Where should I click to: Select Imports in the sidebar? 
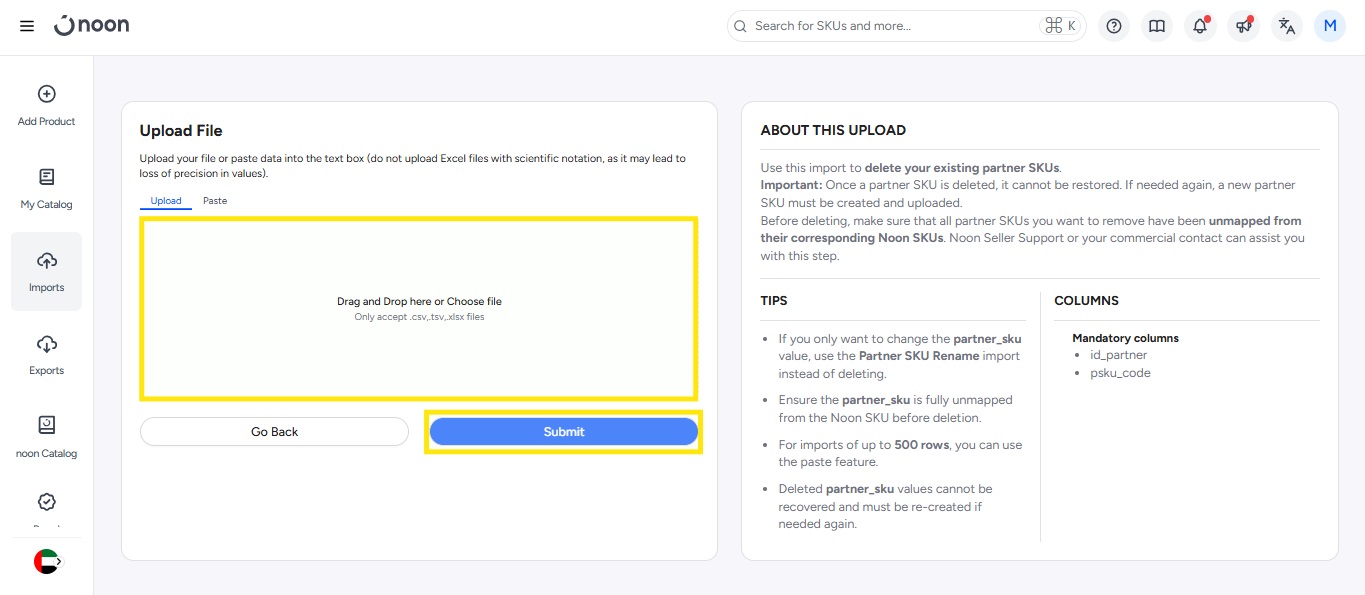coord(46,271)
